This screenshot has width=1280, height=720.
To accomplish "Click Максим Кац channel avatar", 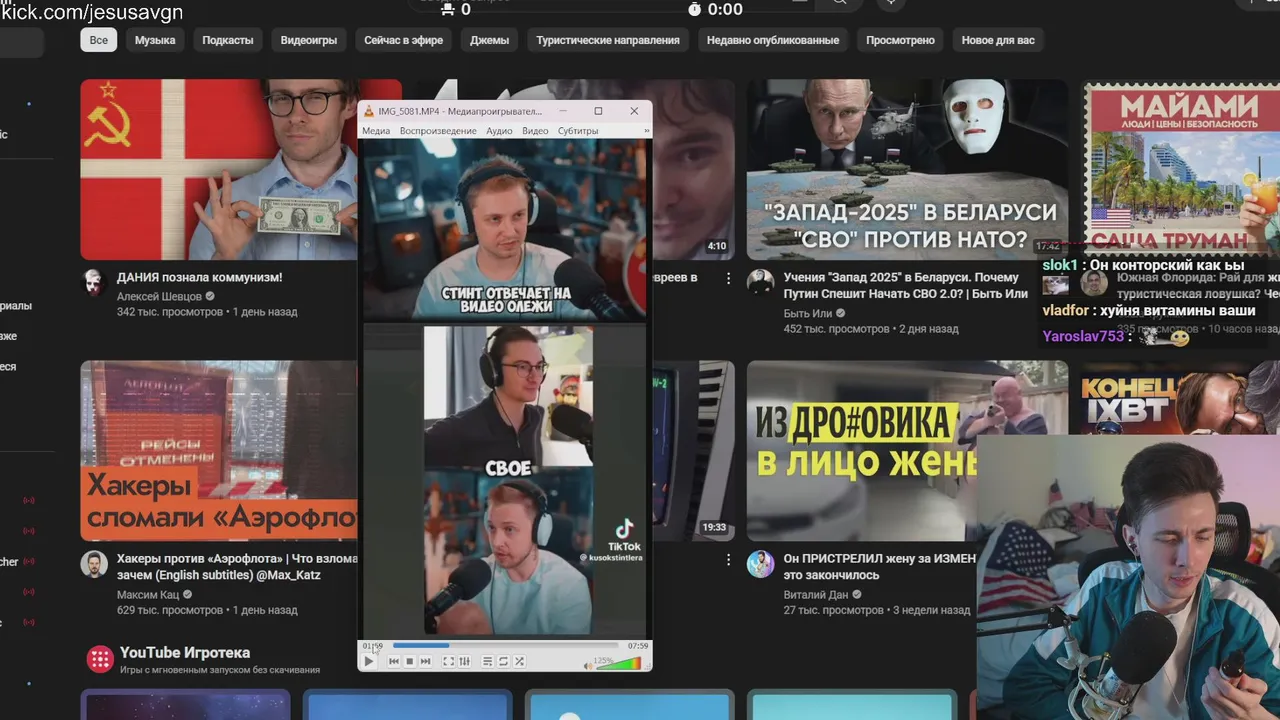I will point(94,563).
